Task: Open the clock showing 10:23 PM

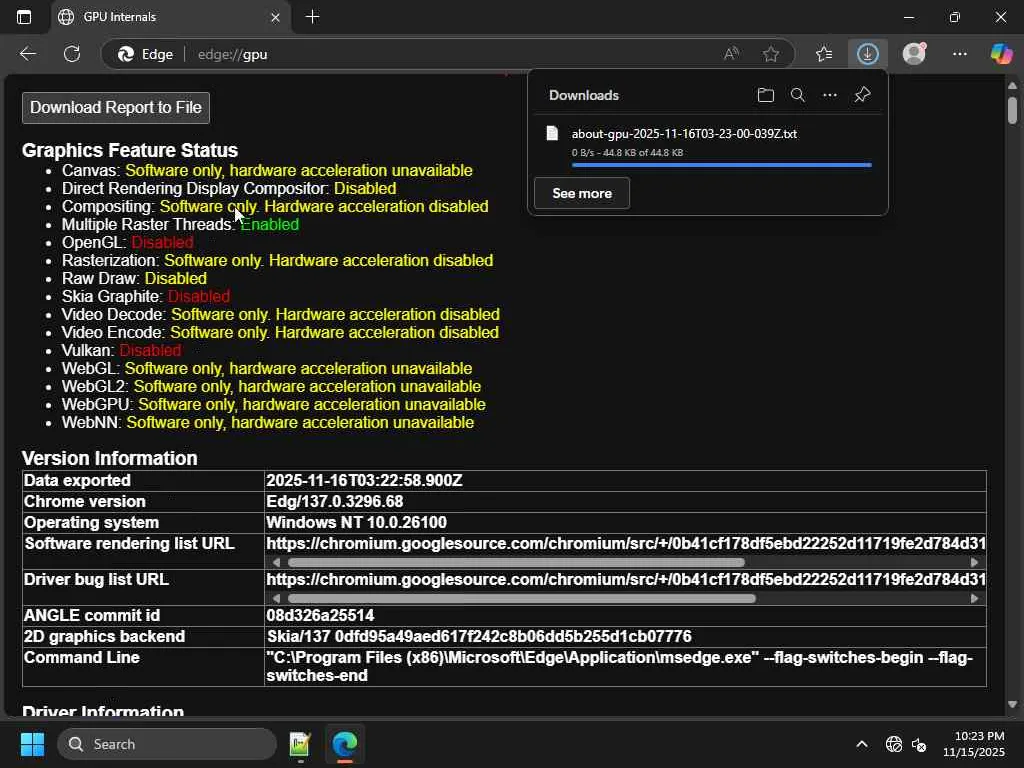Action: (x=974, y=744)
